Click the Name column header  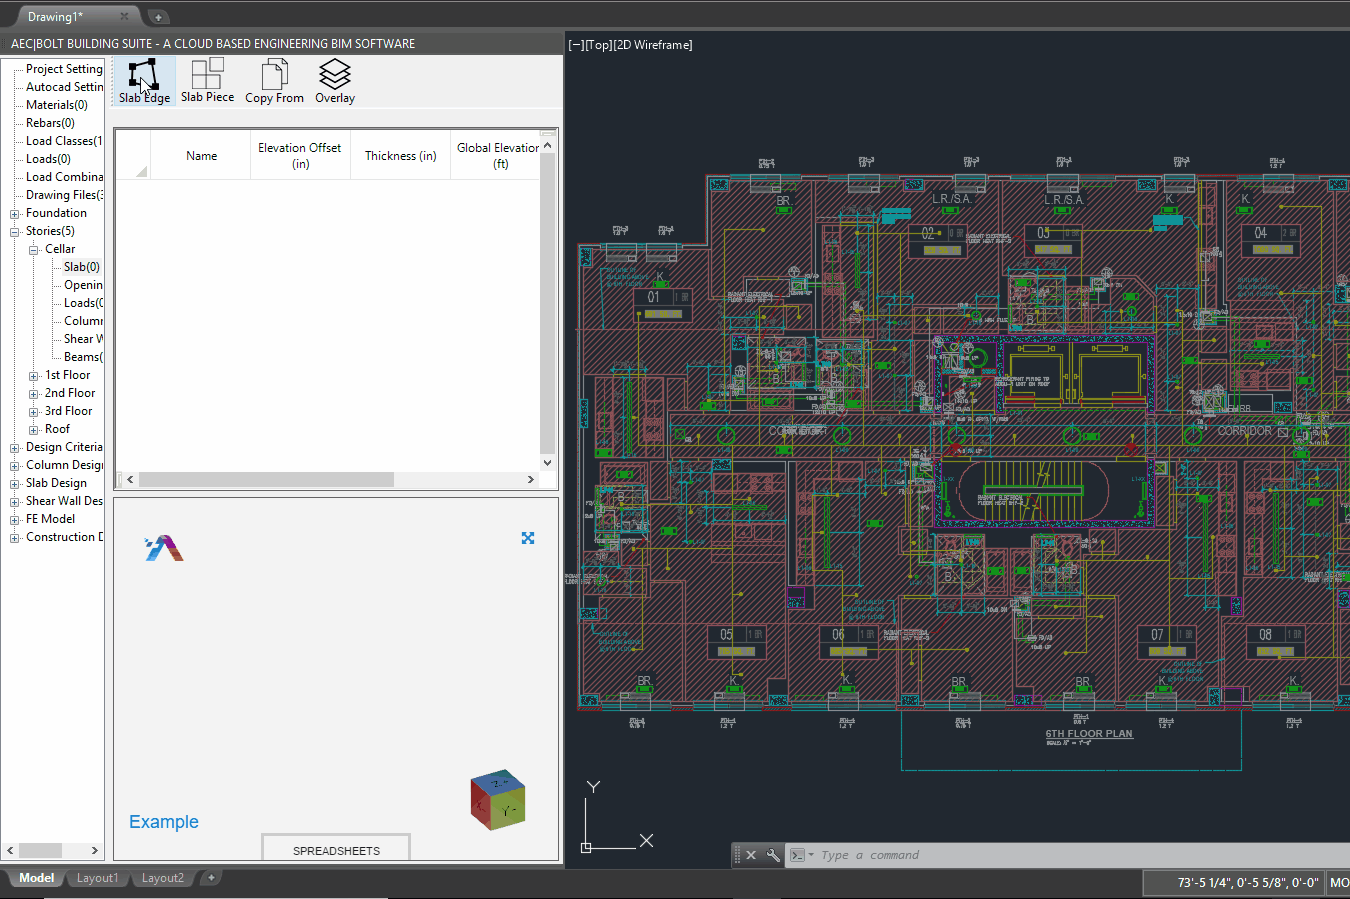[x=201, y=156]
